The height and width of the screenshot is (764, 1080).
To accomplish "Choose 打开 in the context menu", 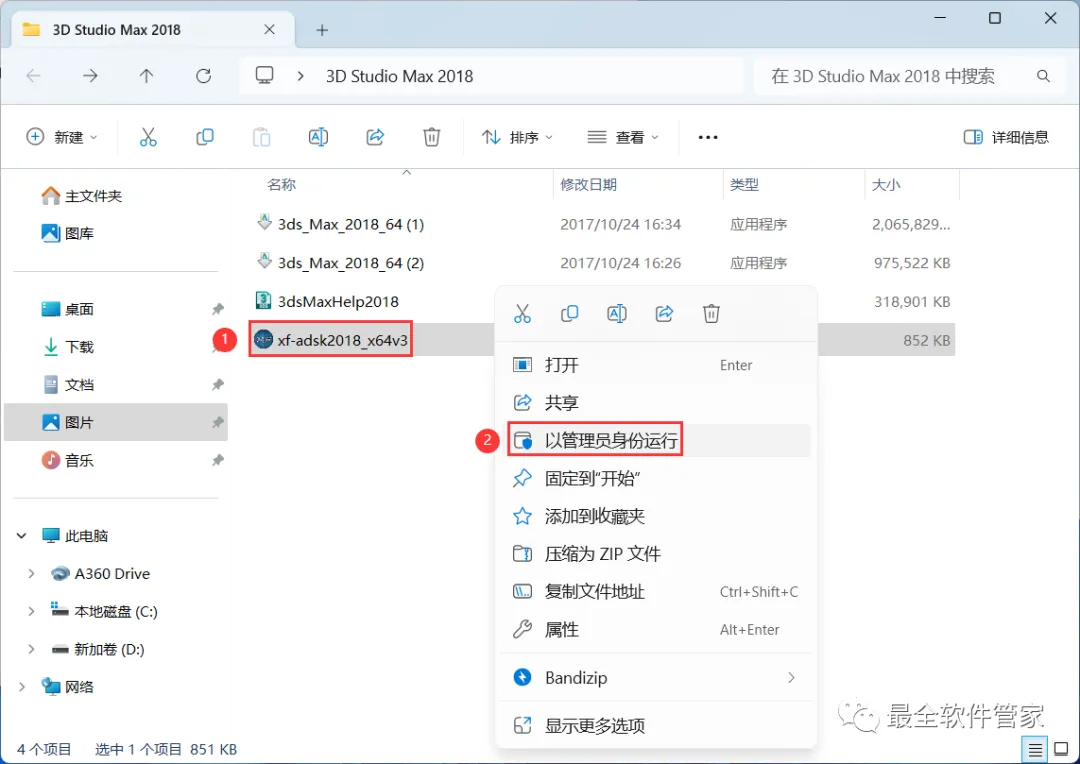I will pos(655,364).
